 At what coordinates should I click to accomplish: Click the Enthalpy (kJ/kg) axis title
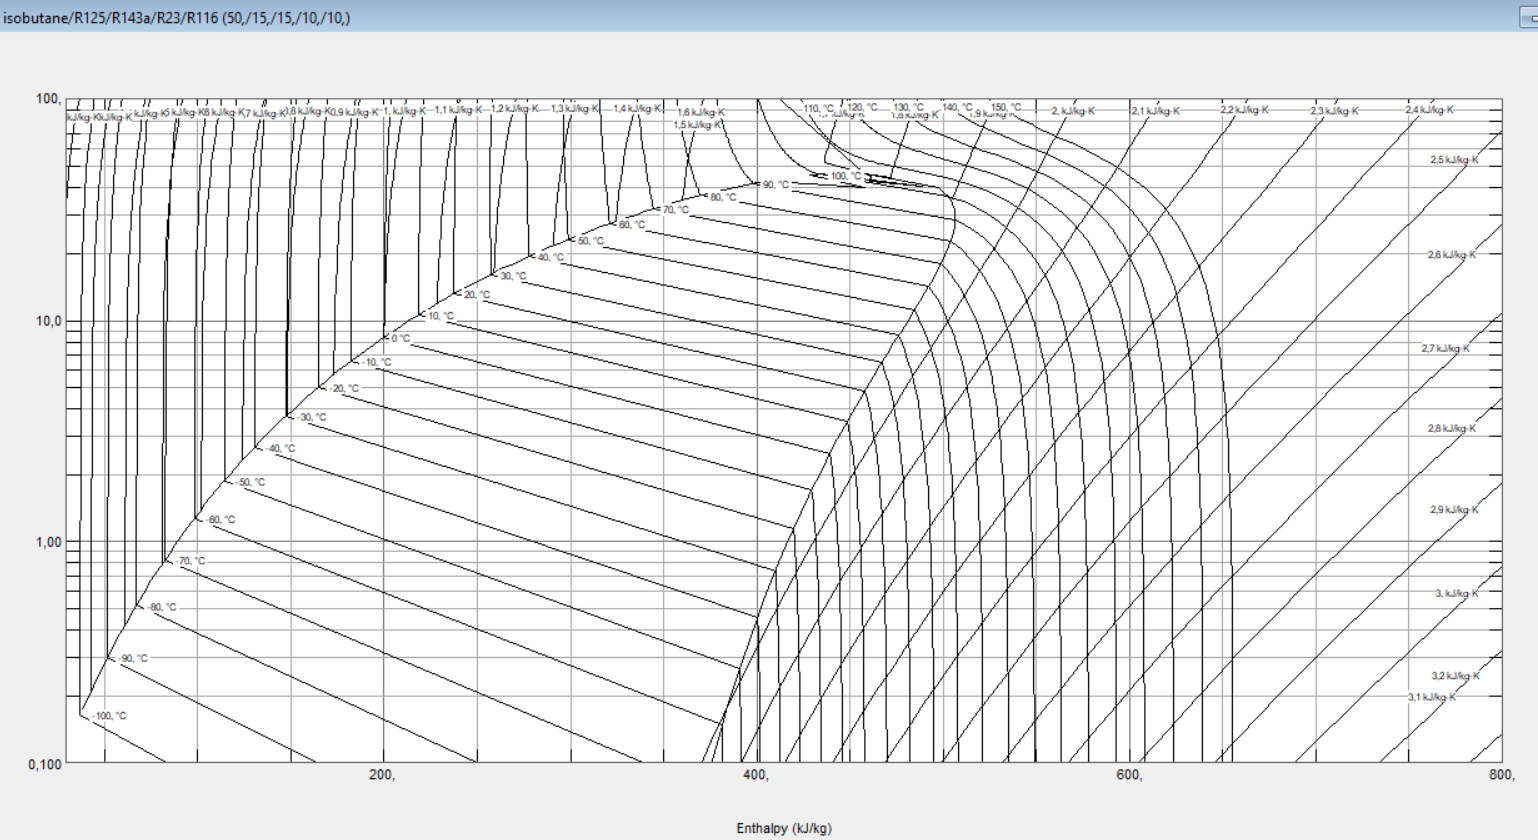coord(784,828)
